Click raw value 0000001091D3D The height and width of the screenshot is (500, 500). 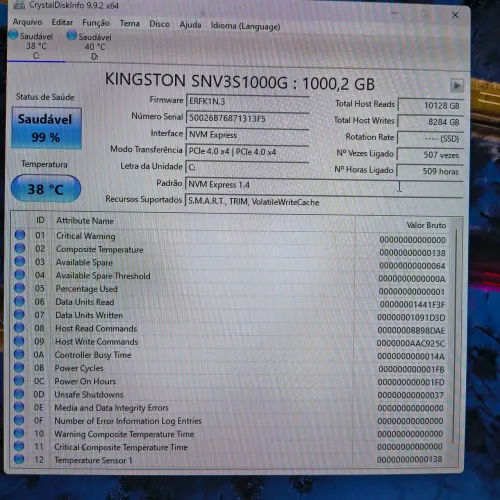point(411,318)
